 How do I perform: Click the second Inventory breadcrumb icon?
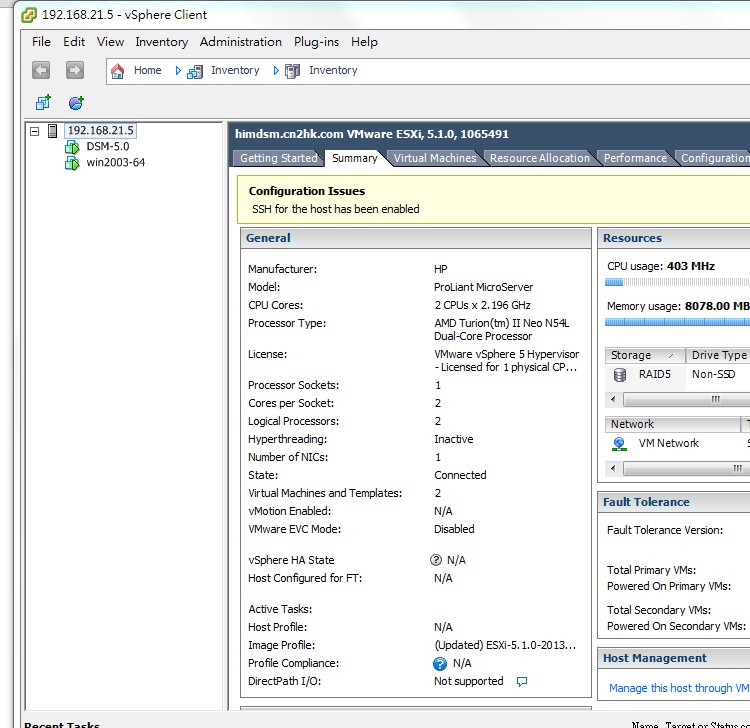[292, 71]
